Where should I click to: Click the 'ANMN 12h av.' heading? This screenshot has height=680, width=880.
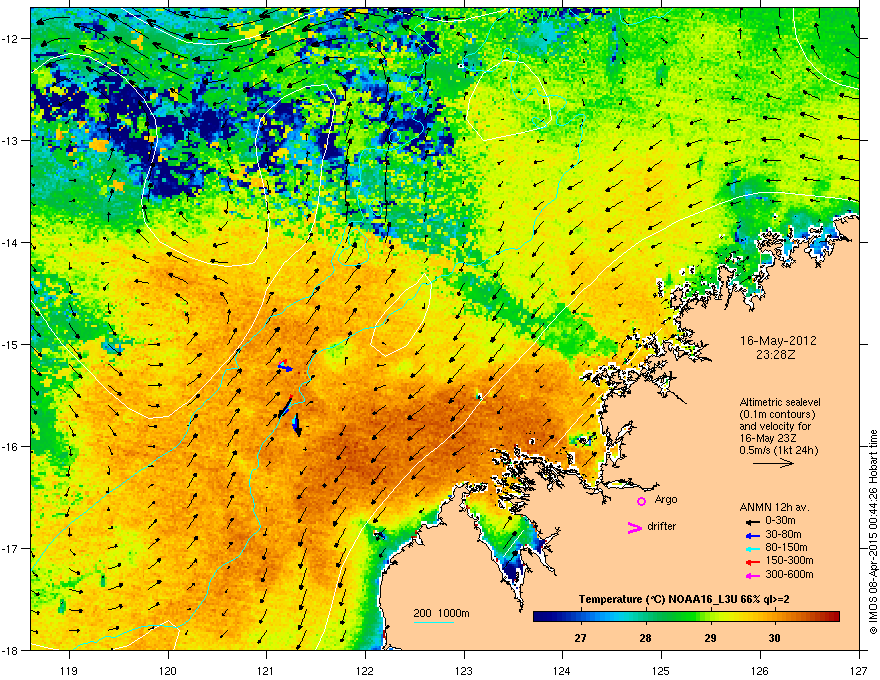[774, 508]
